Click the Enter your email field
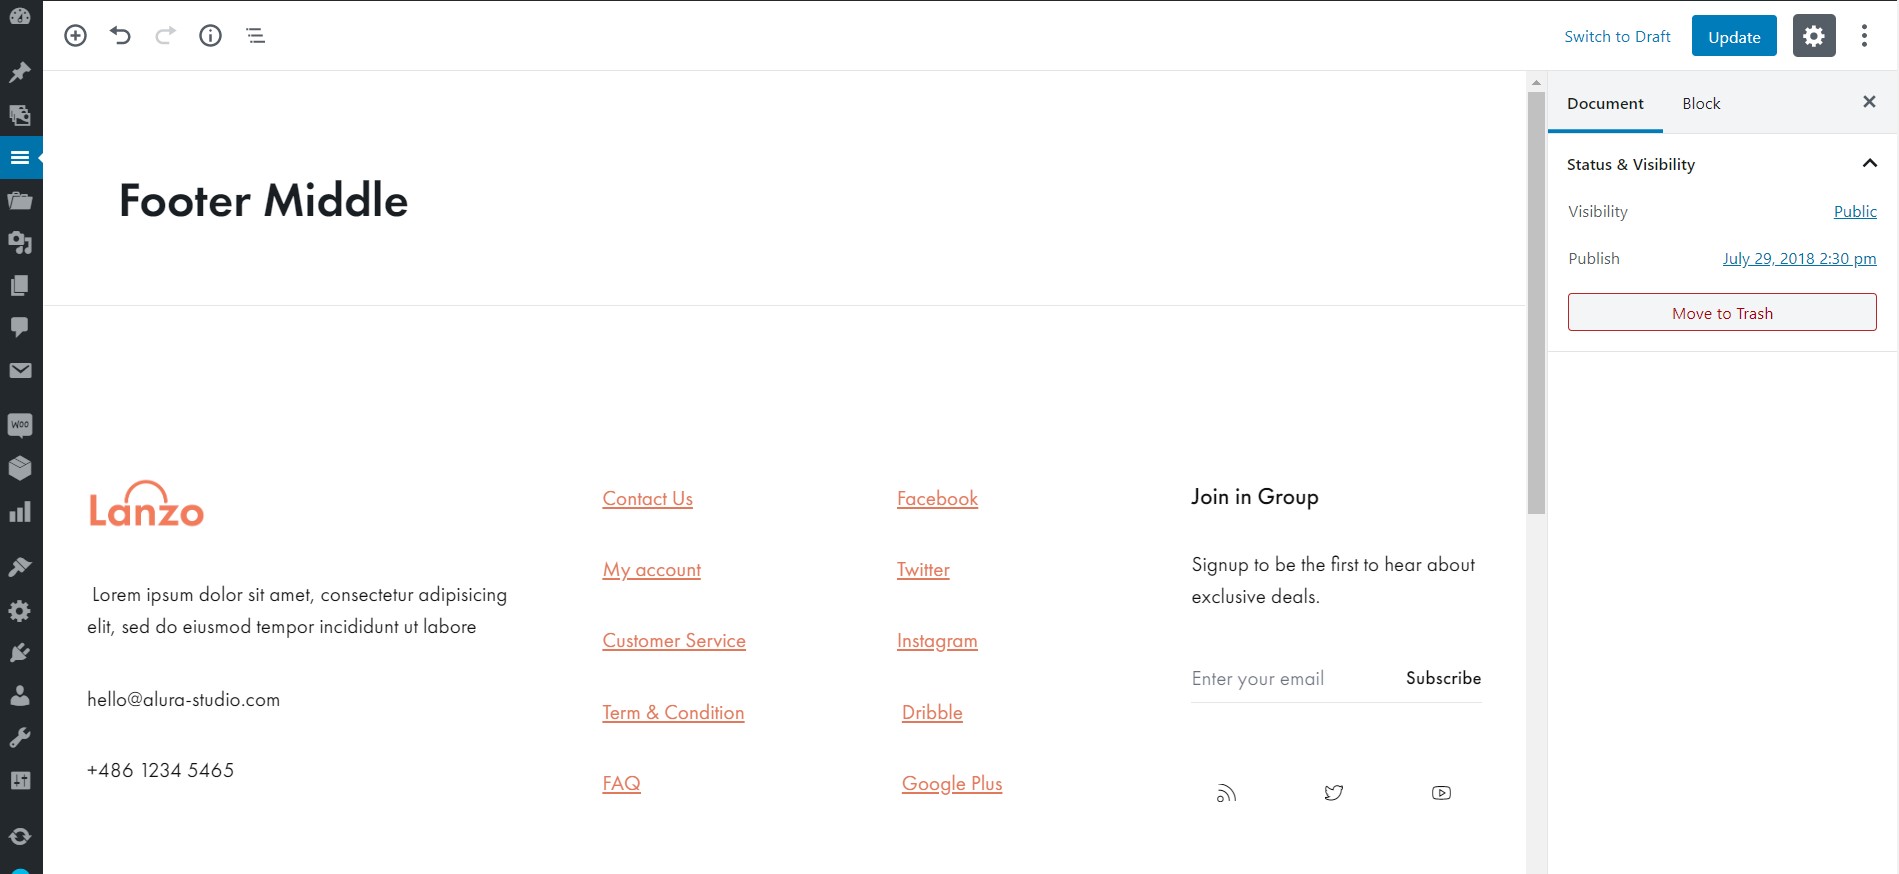The image size is (1899, 874). [x=1285, y=679]
